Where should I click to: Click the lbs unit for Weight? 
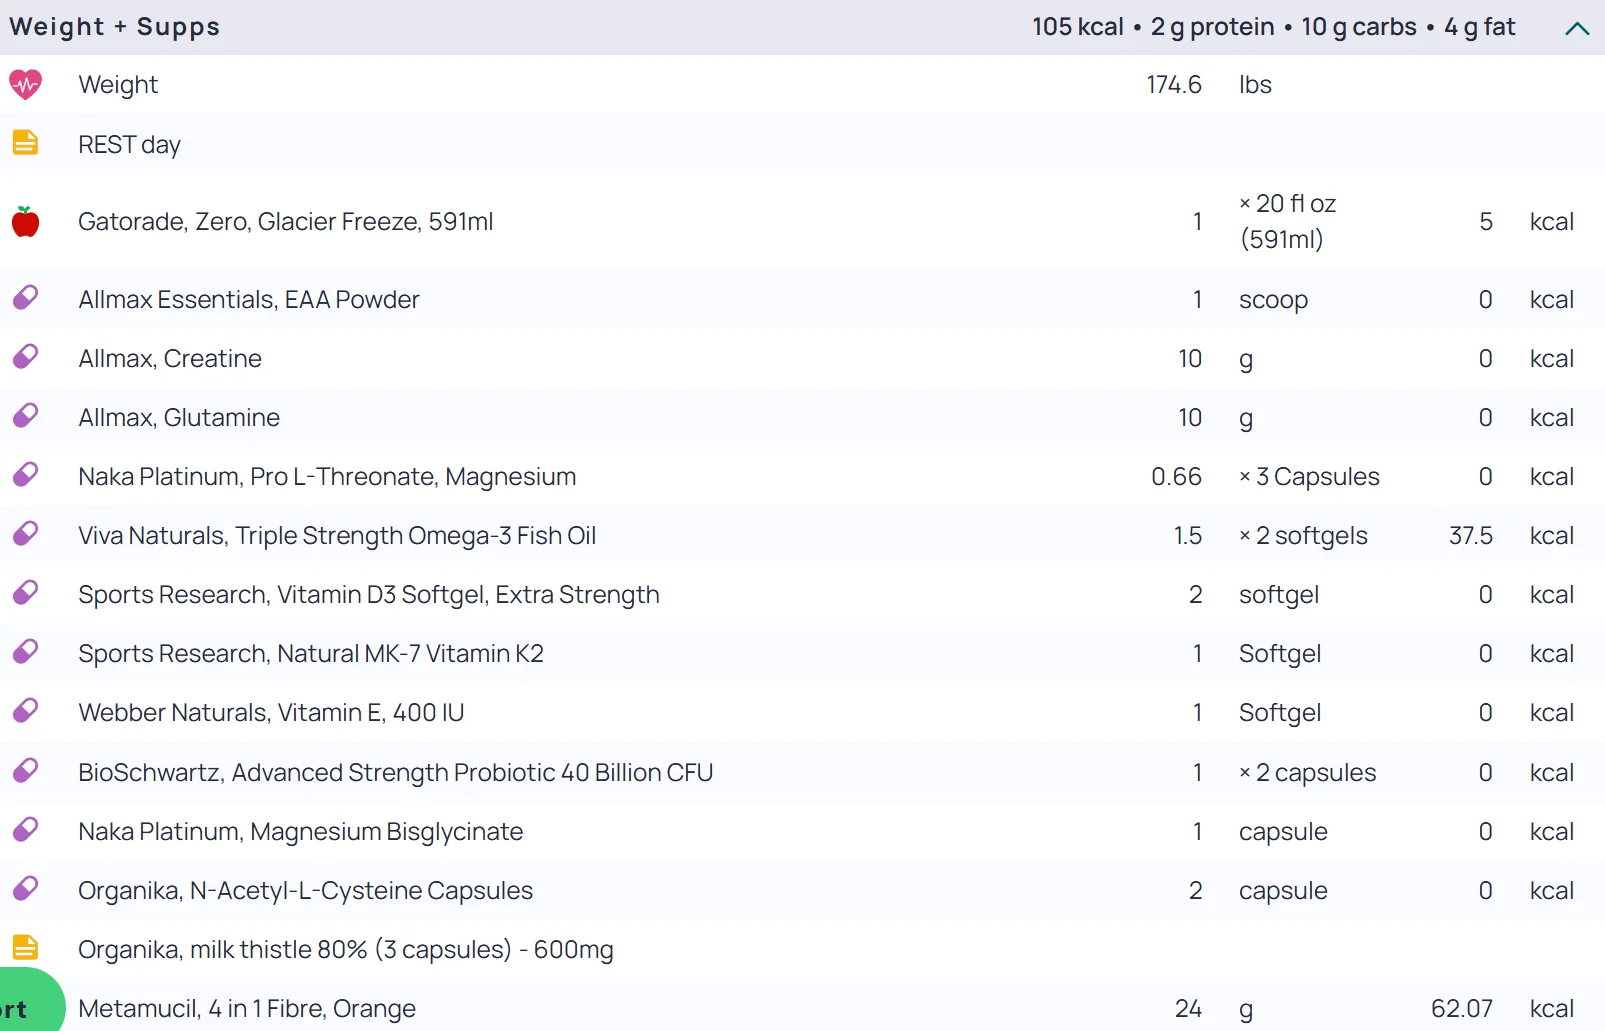tap(1255, 85)
